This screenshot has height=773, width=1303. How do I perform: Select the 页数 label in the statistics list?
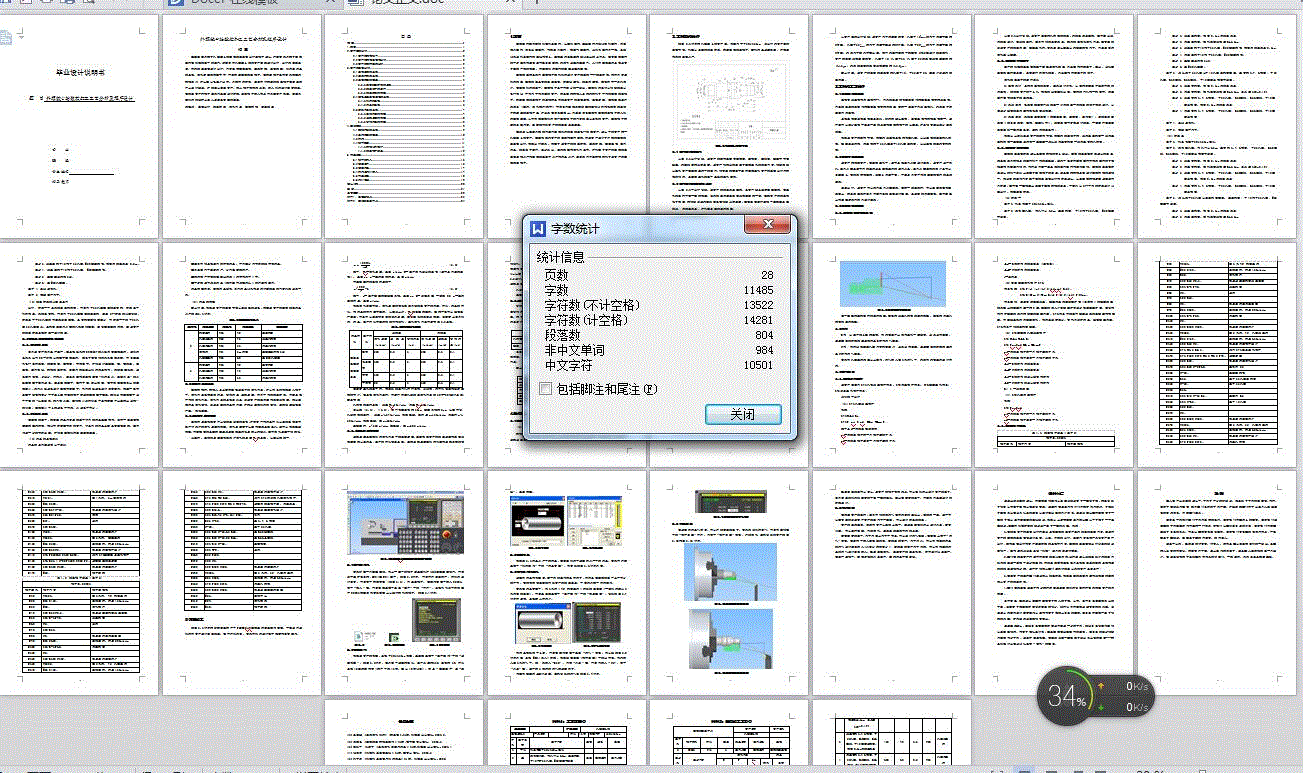[555, 275]
